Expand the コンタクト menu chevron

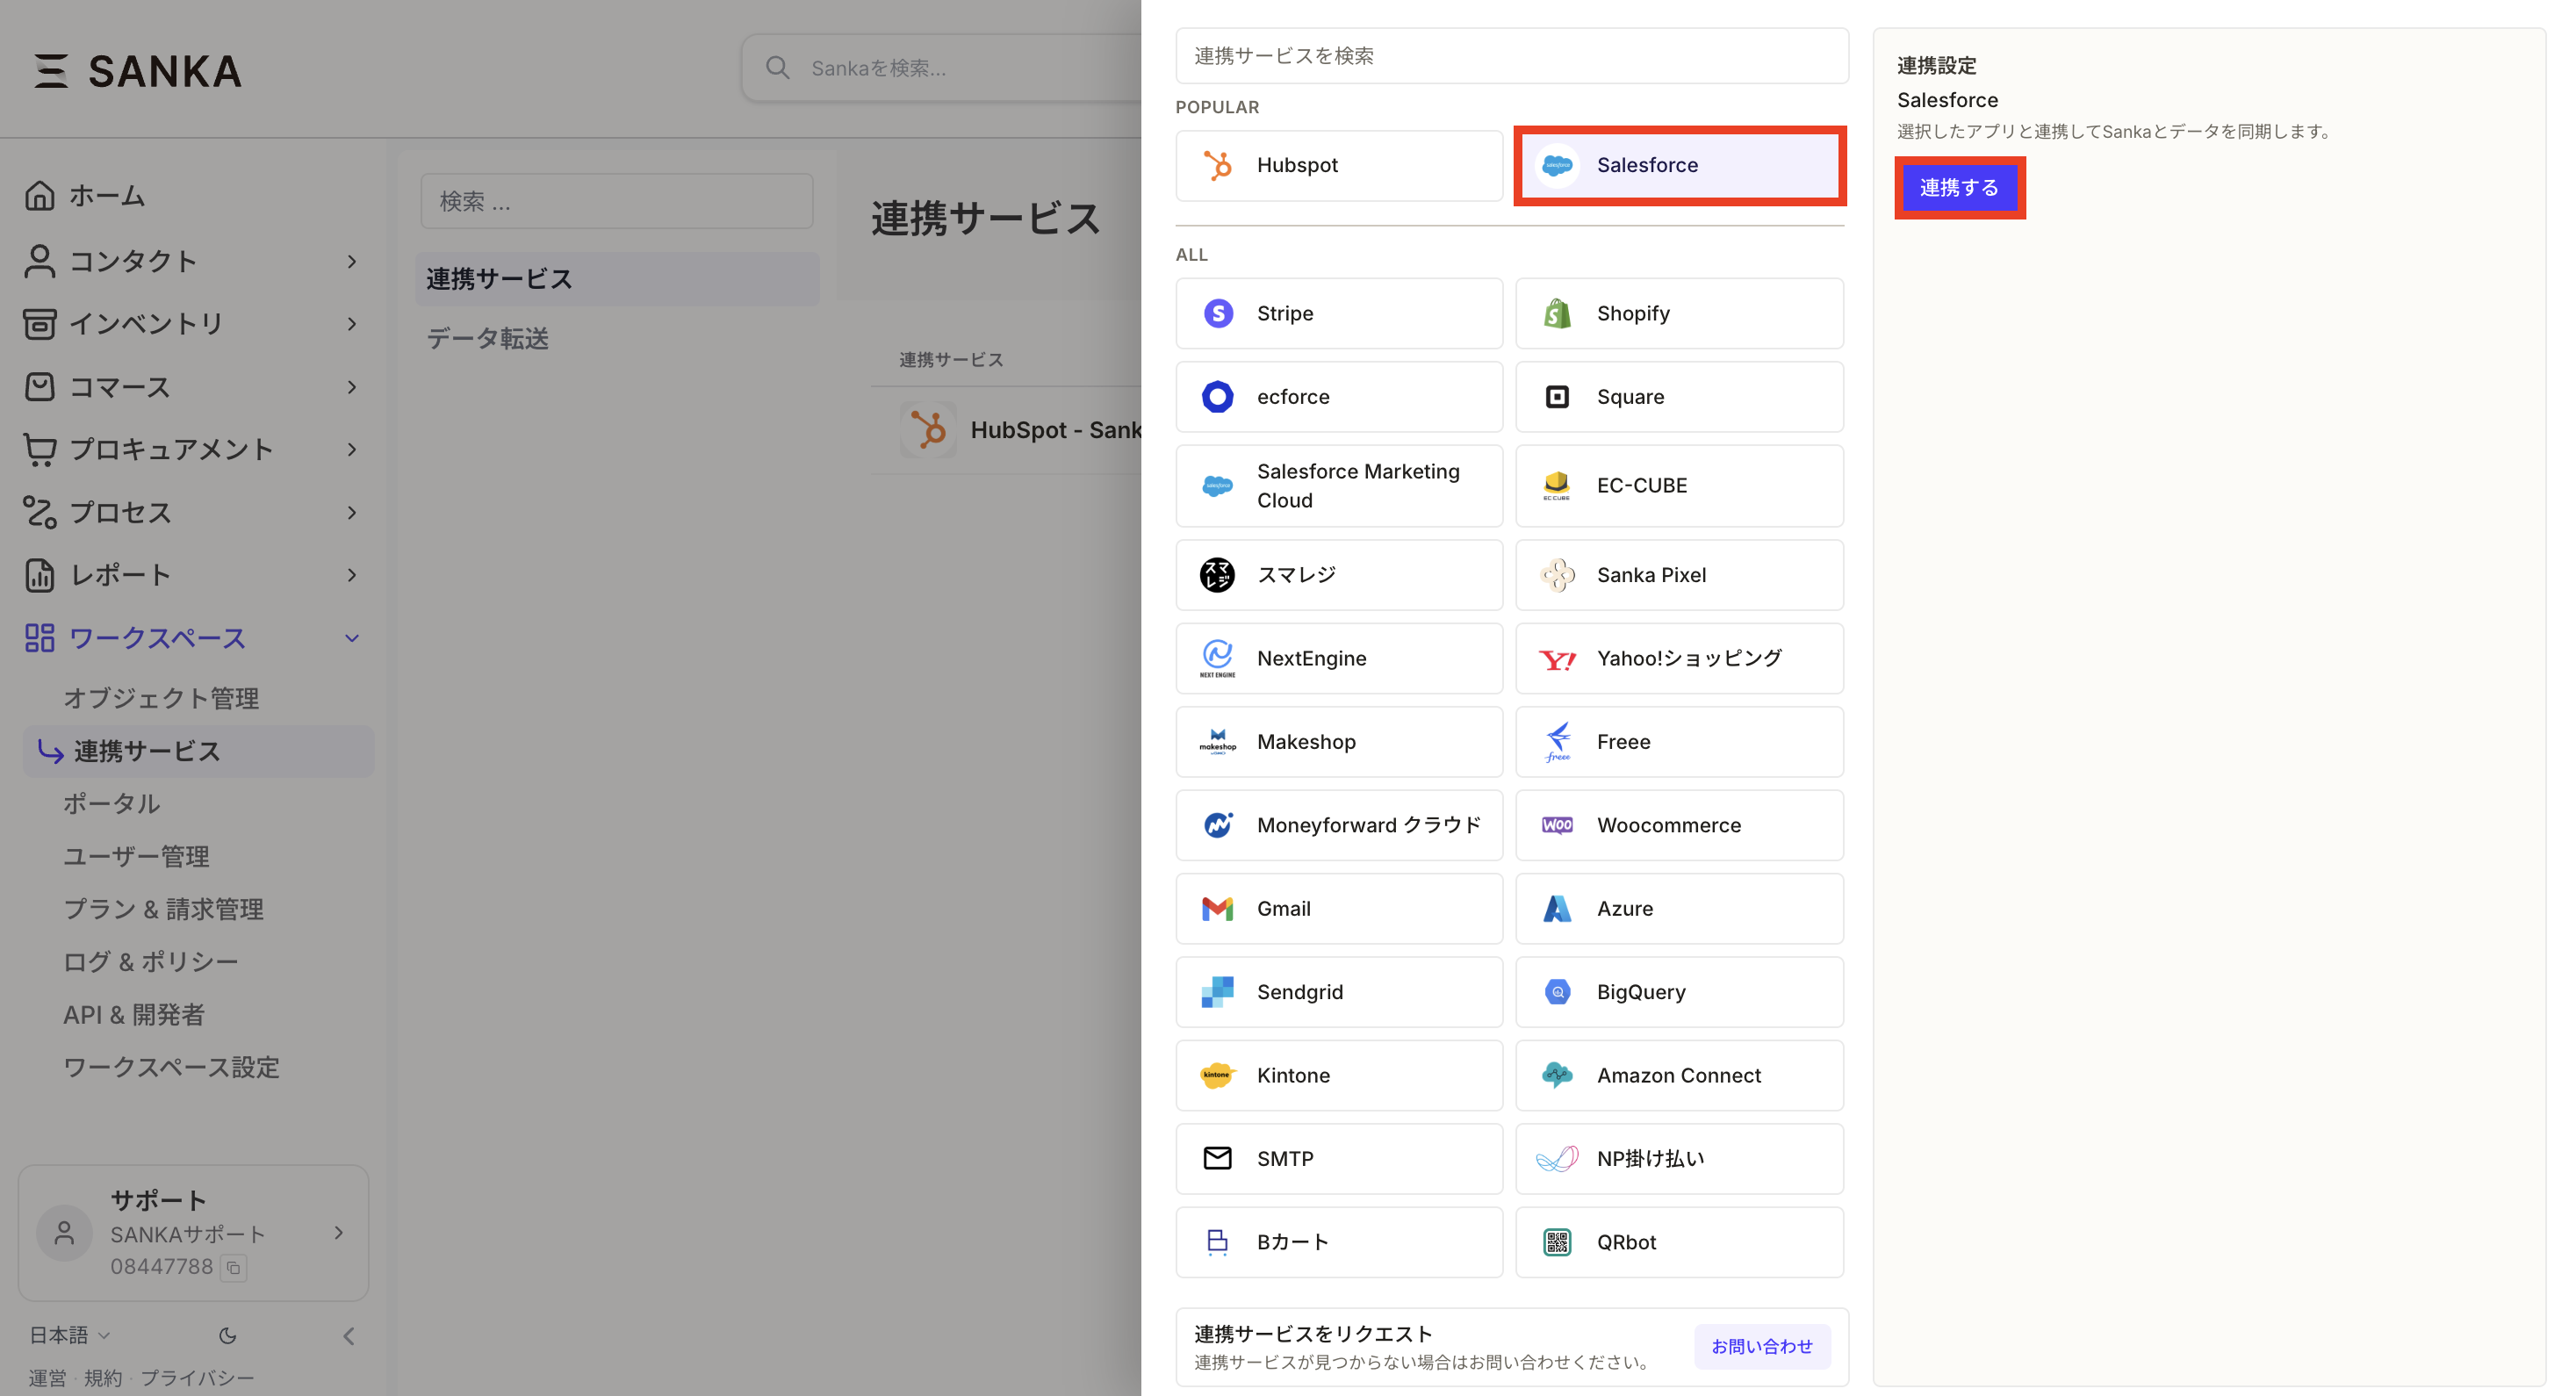point(351,261)
